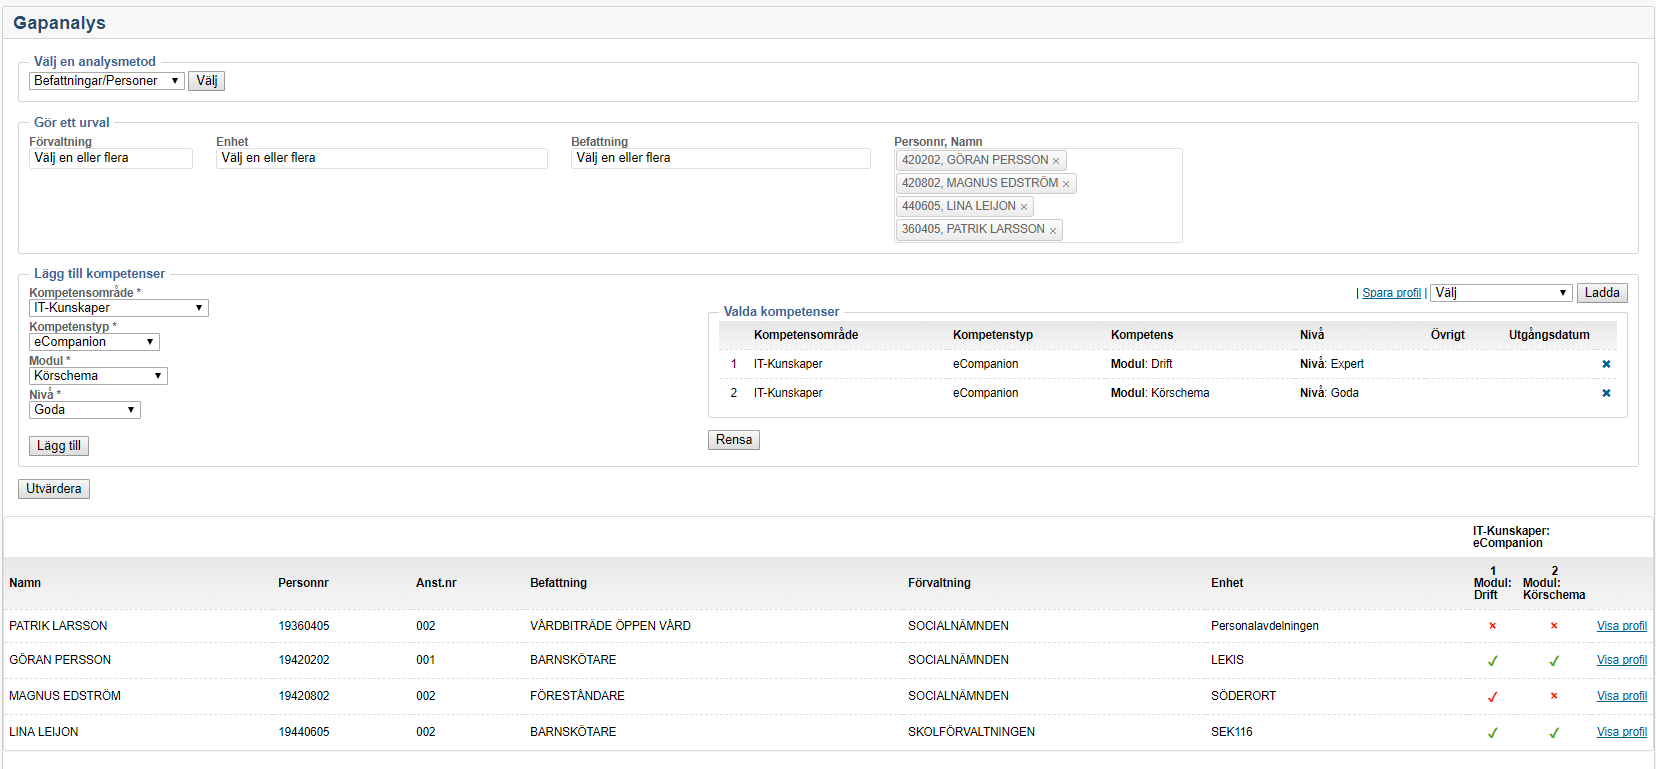Open the Kompetensområde dropdown

click(118, 308)
